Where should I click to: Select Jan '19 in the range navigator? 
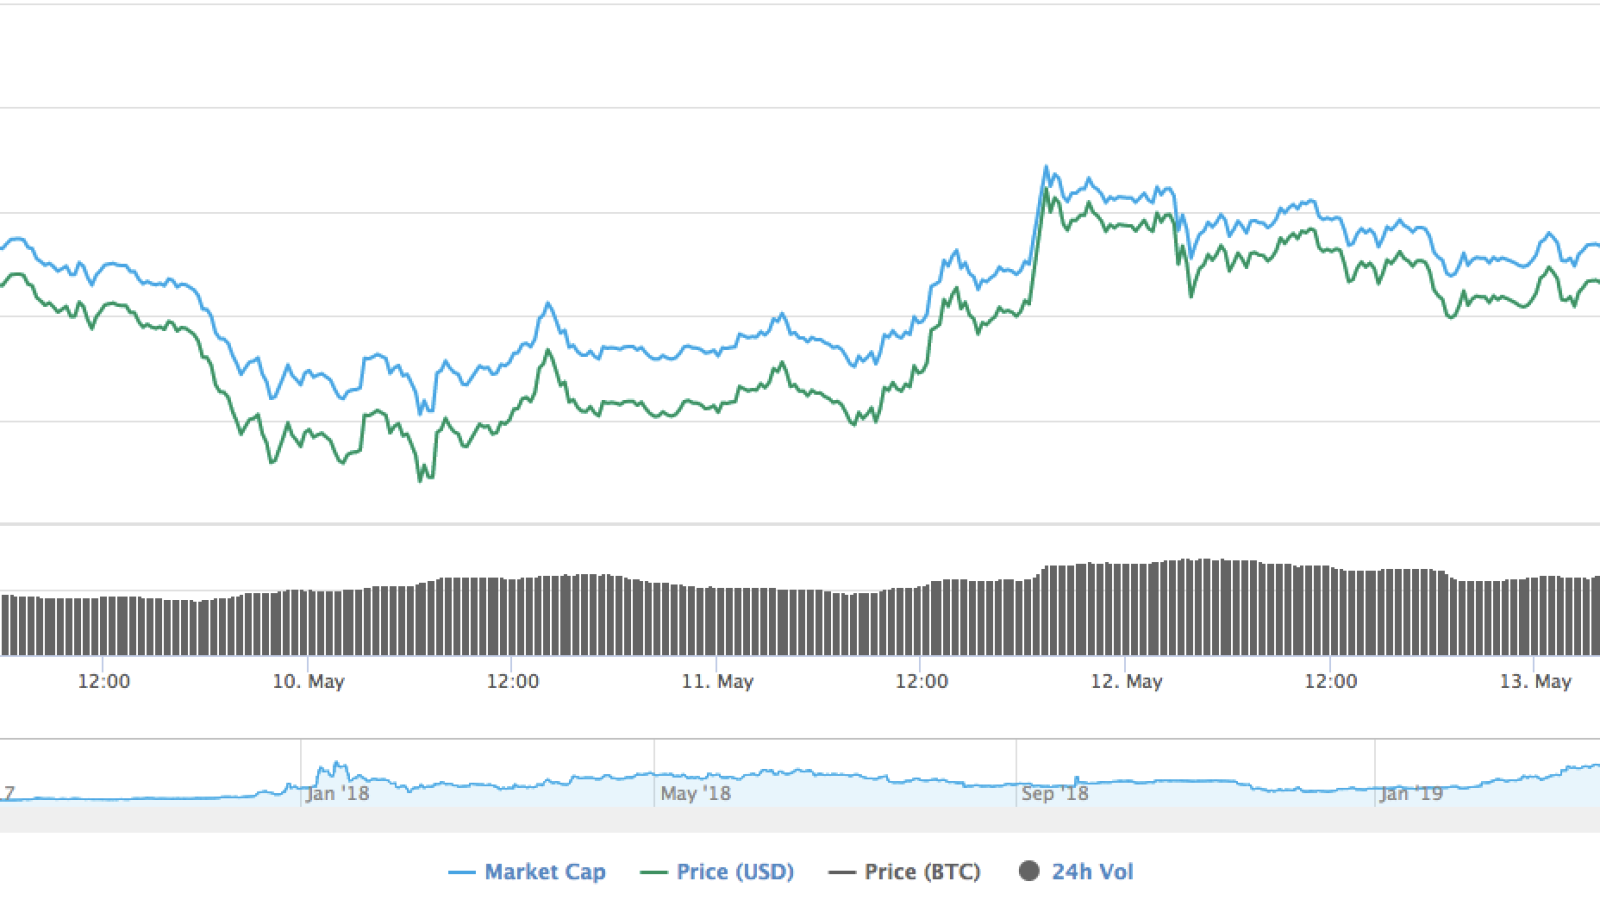coord(1411,793)
